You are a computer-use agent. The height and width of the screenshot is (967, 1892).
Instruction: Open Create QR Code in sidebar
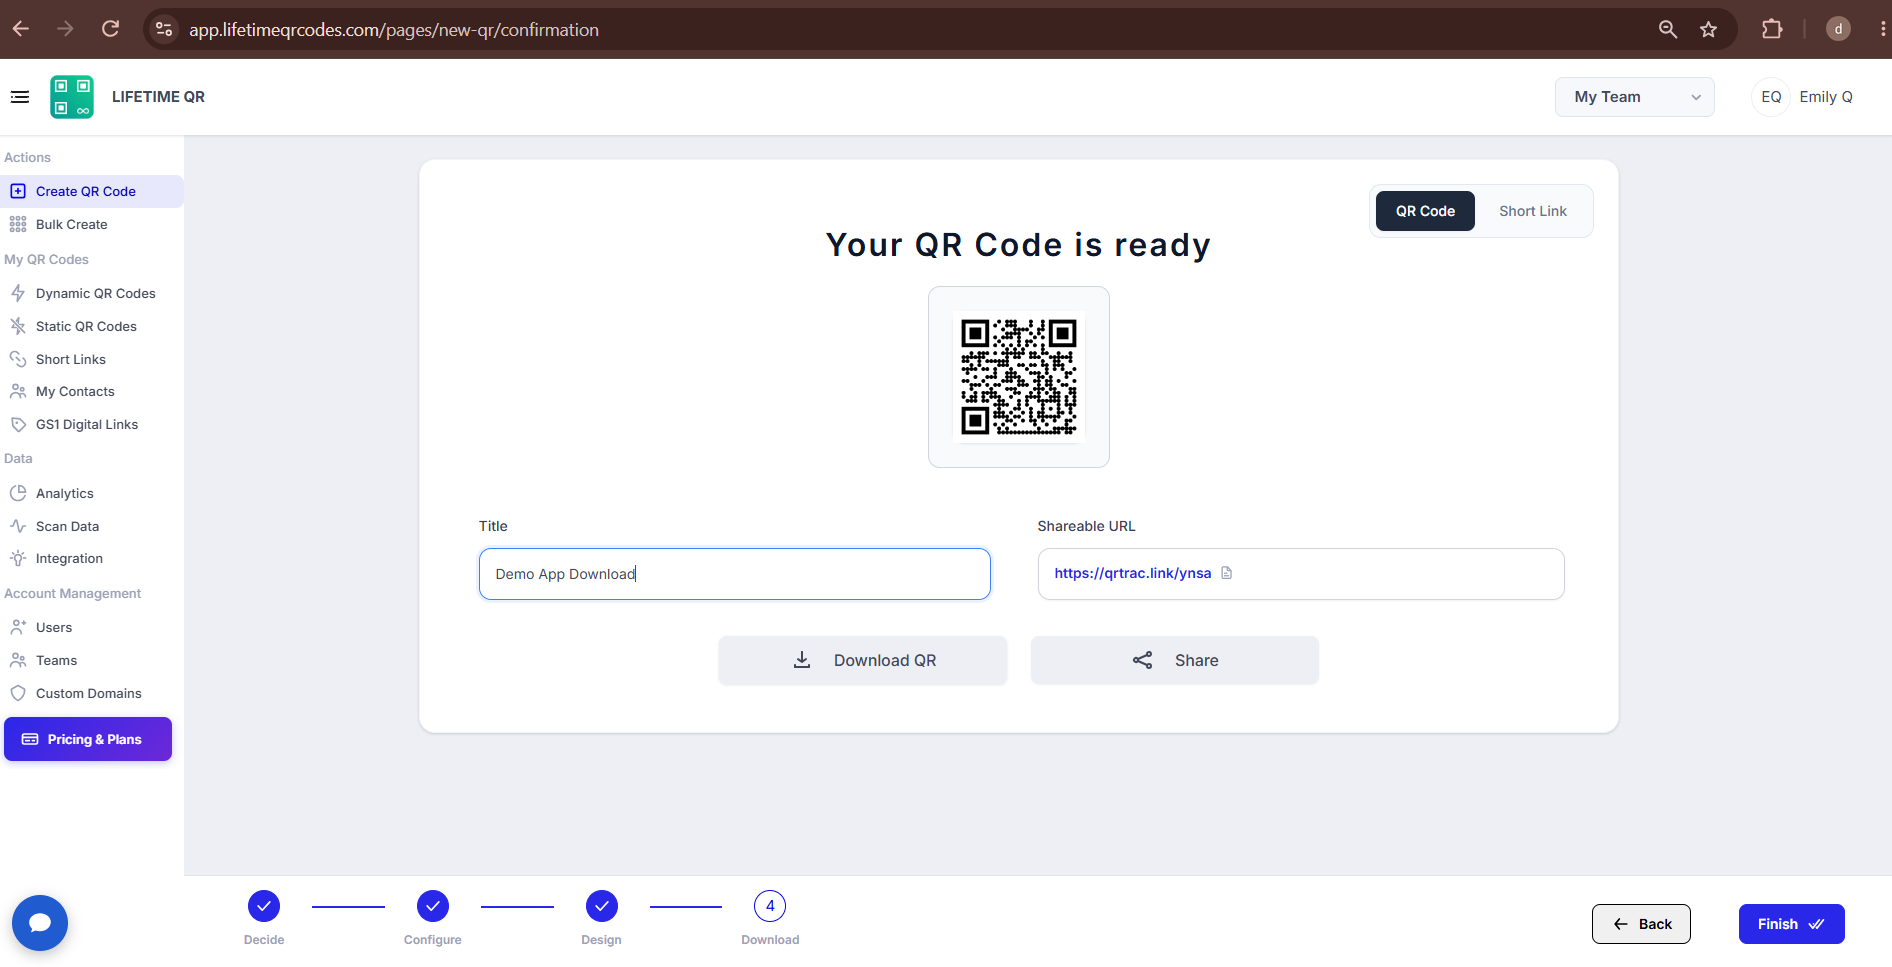pos(91,191)
